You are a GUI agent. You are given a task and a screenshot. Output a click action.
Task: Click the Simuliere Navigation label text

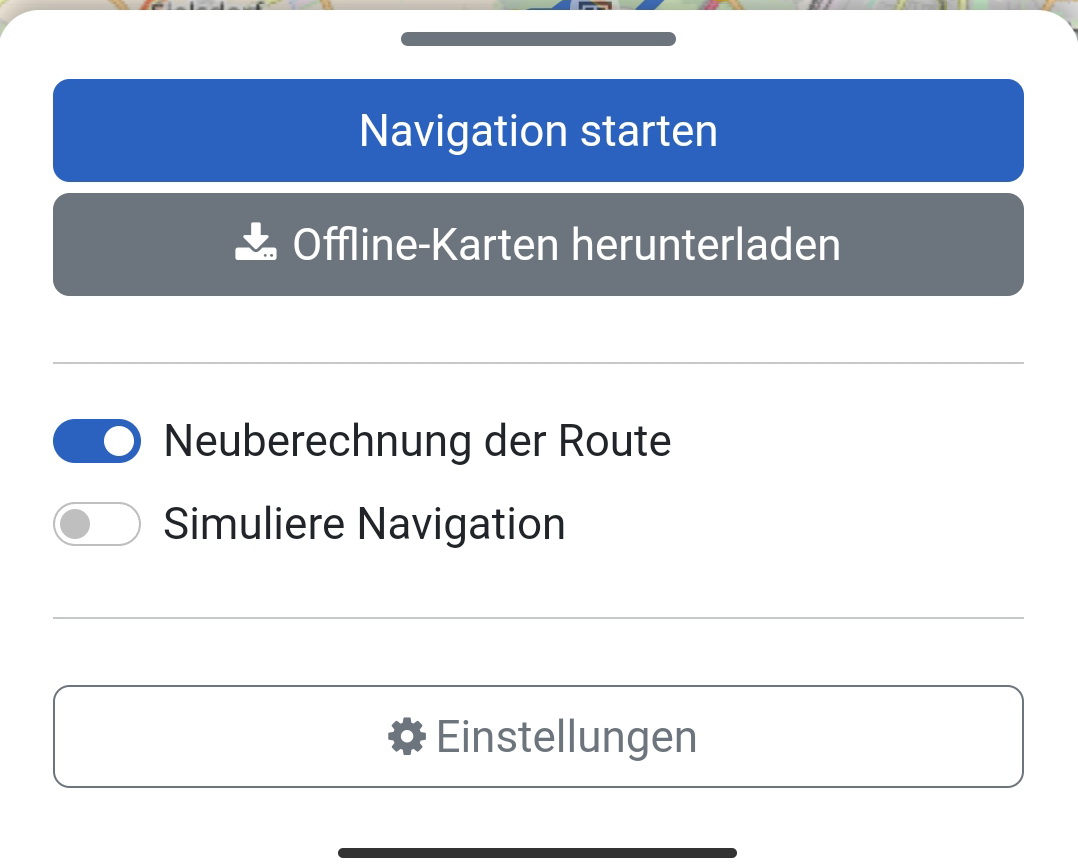364,524
